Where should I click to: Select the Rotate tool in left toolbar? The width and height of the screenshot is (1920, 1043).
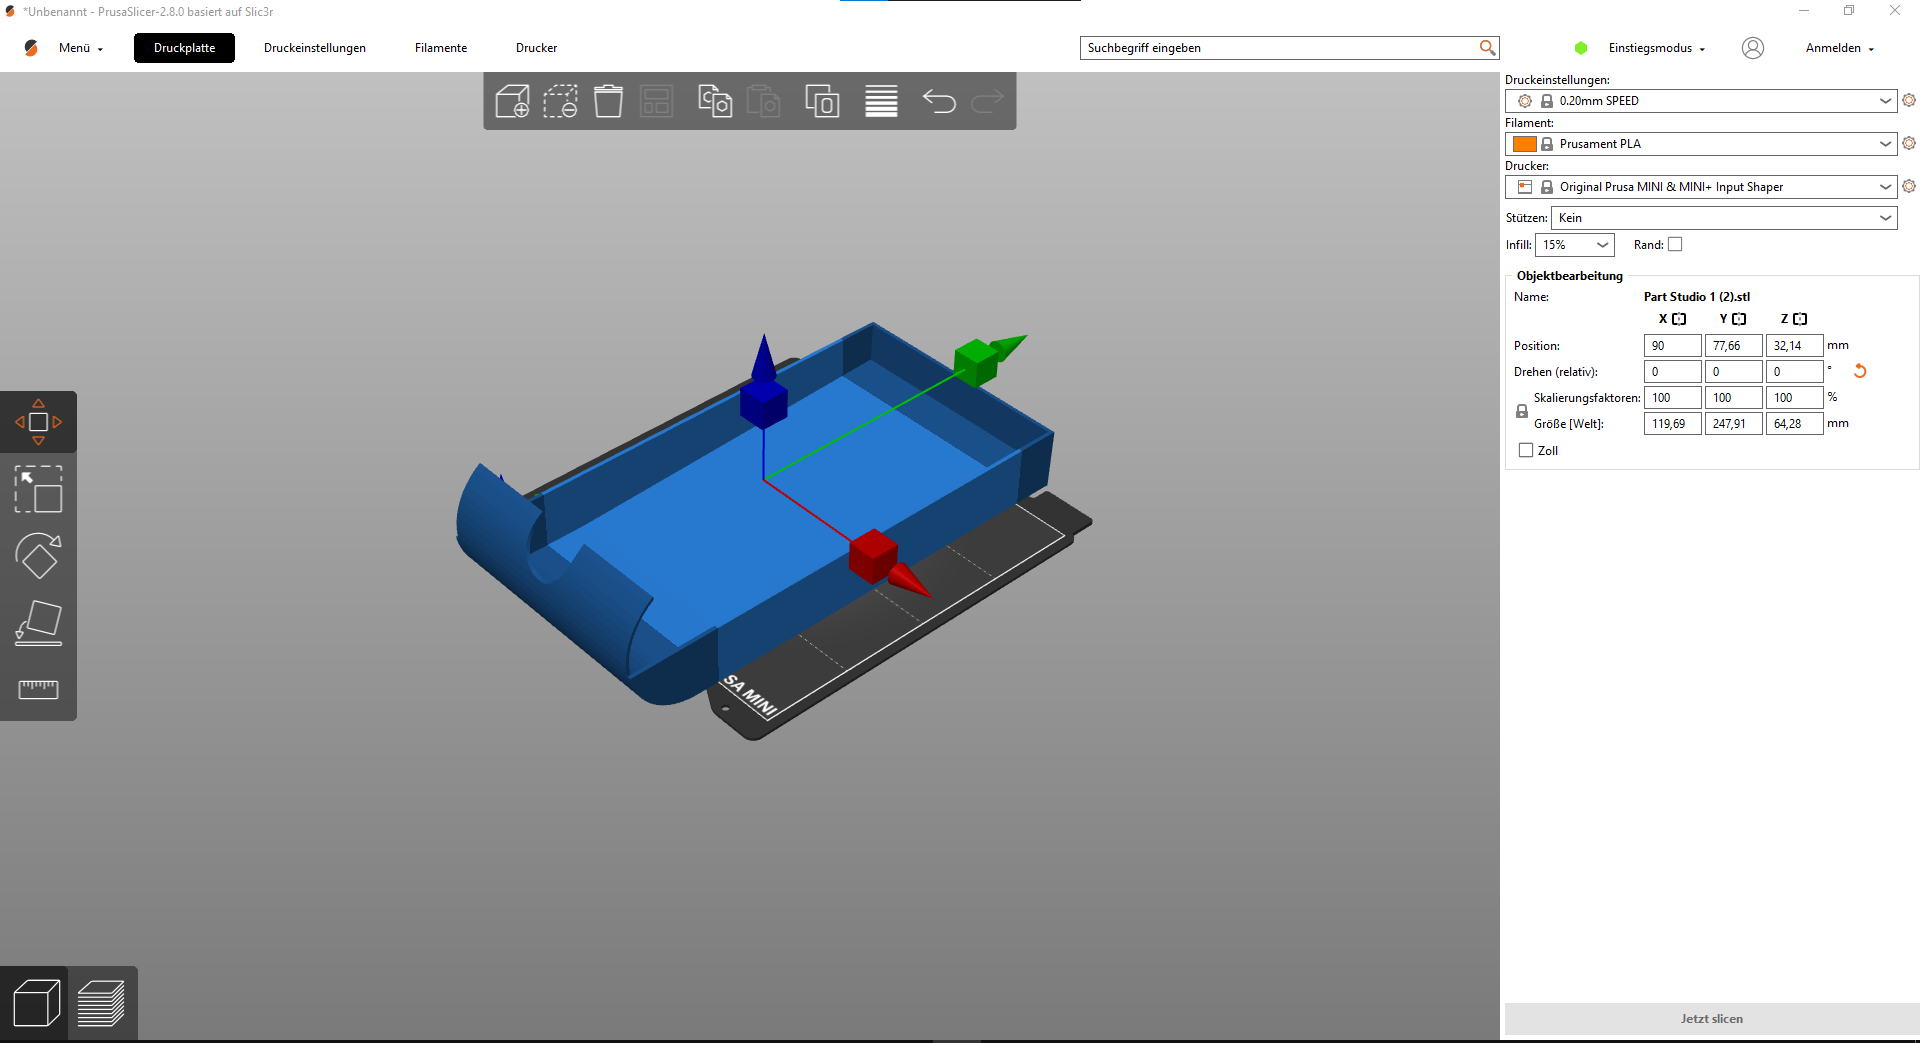click(38, 556)
